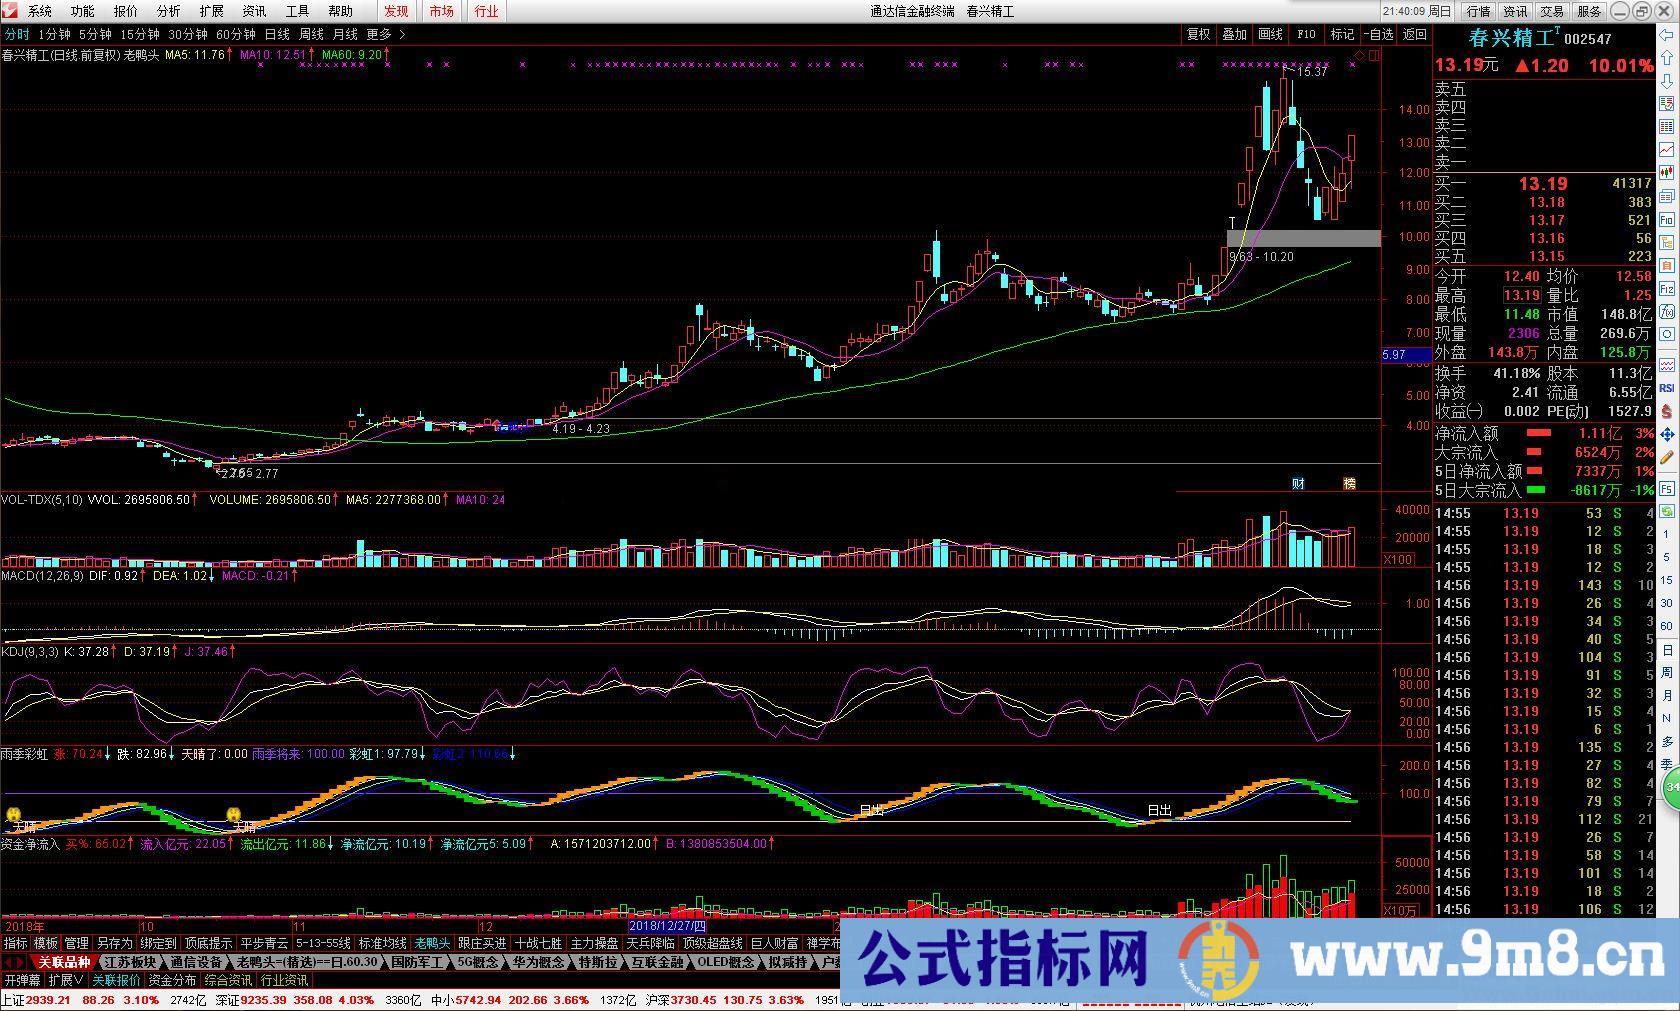Toggle 复权 adjusted-price mode

coord(1197,33)
